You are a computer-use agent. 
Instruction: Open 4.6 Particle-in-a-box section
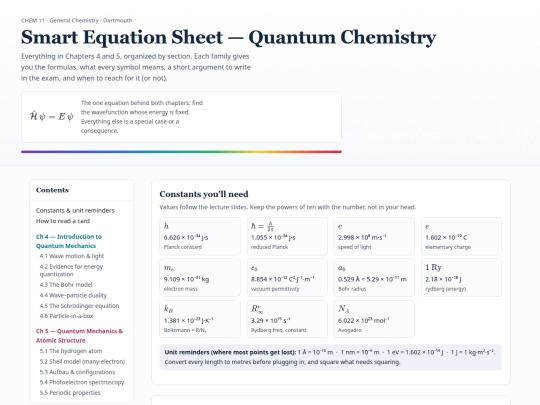[66, 316]
